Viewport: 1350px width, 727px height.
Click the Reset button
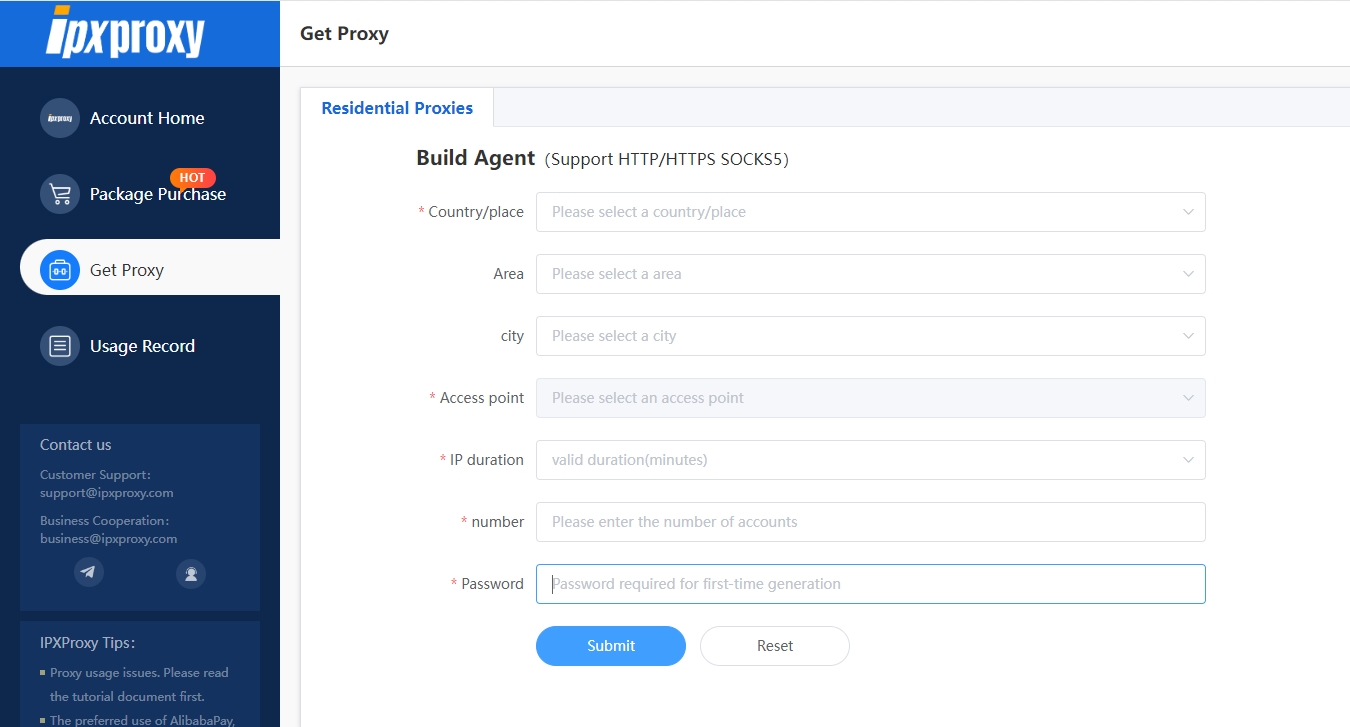(x=775, y=646)
